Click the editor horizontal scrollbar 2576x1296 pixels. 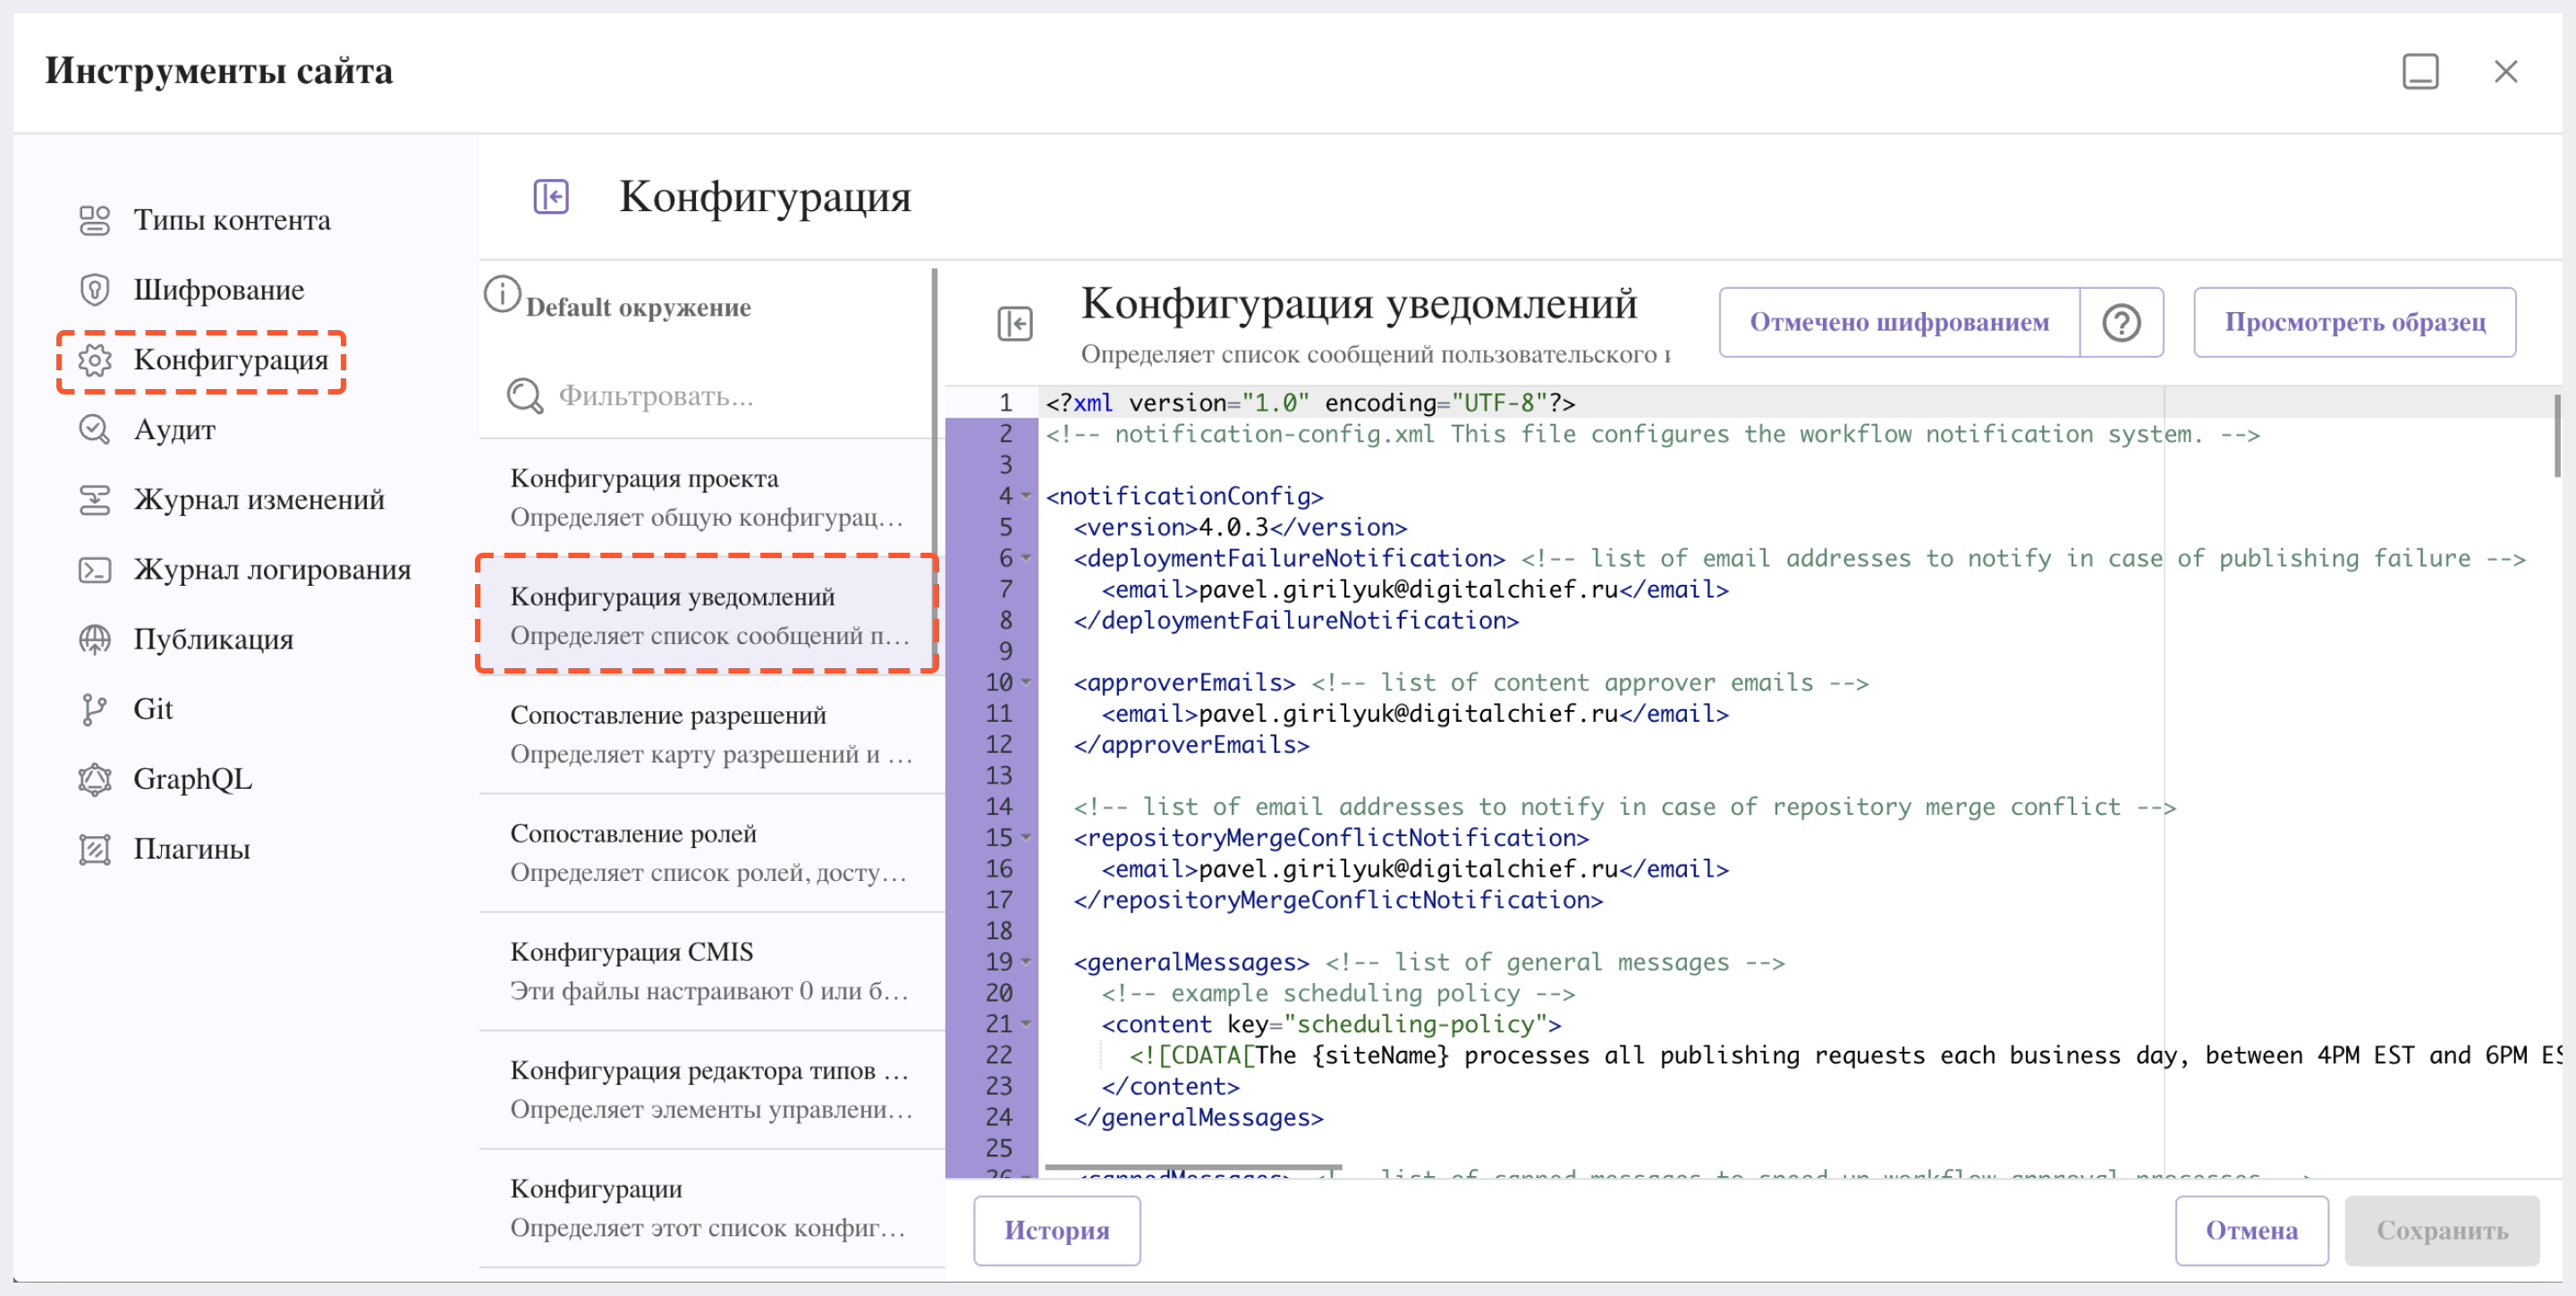[x=1193, y=1167]
